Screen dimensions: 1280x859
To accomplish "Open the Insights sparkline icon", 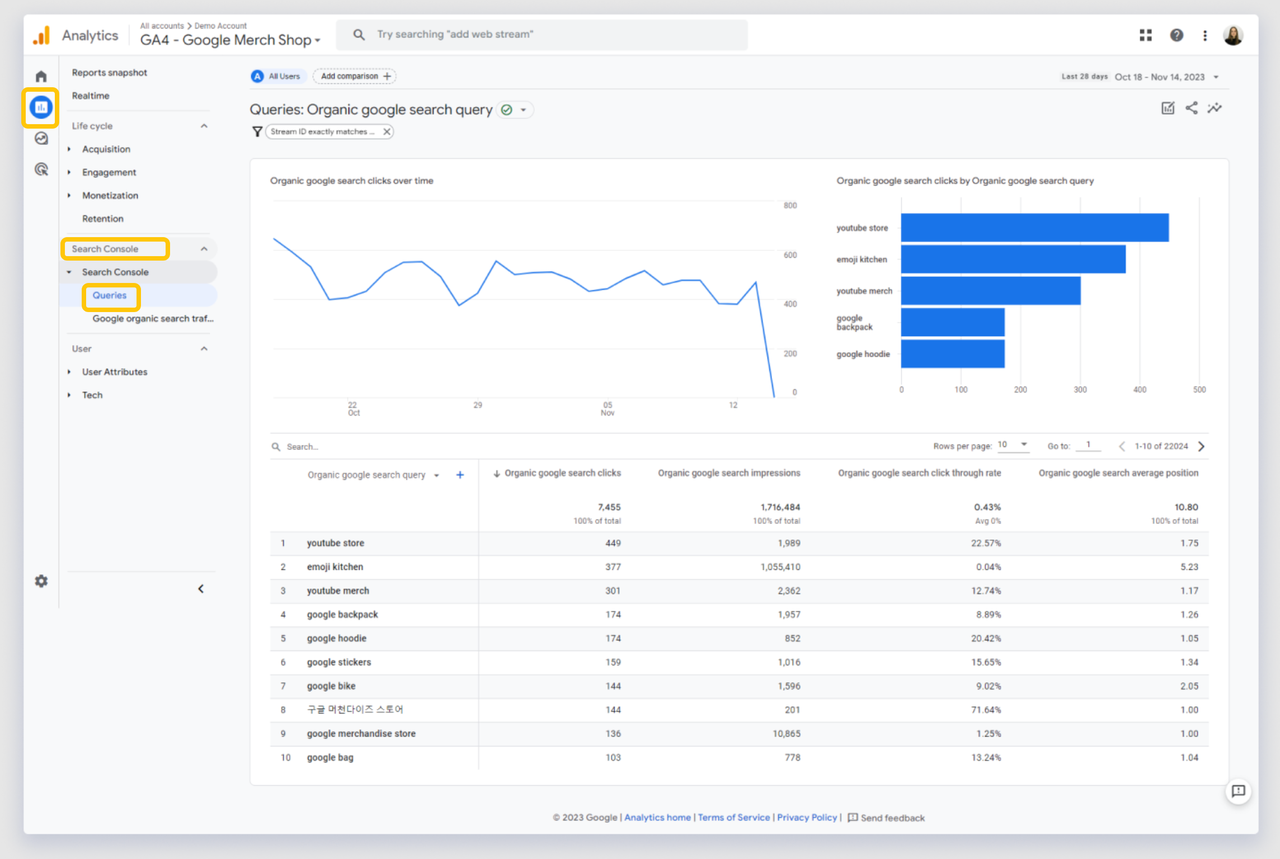I will tap(1214, 108).
